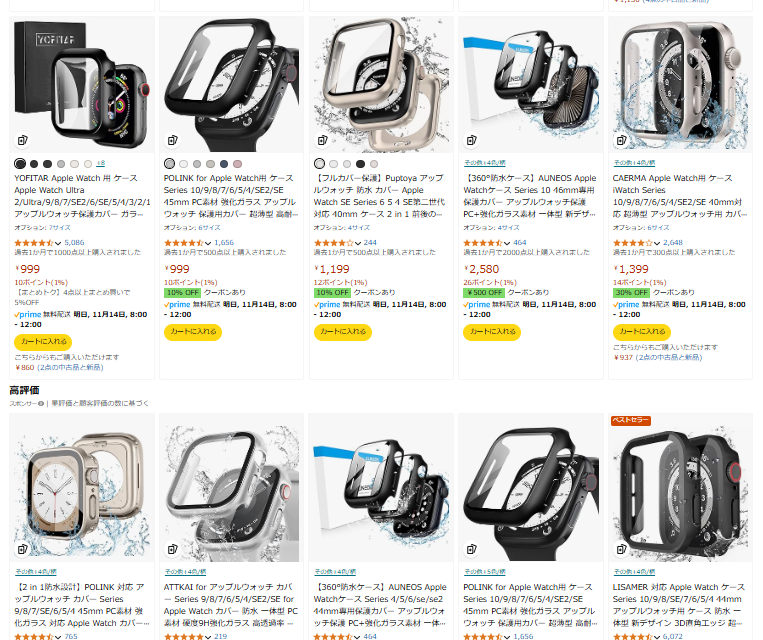Image resolution: width=763 pixels, height=640 pixels.
Task: Click compare icon on Puptoya product image
Action: coord(322,140)
